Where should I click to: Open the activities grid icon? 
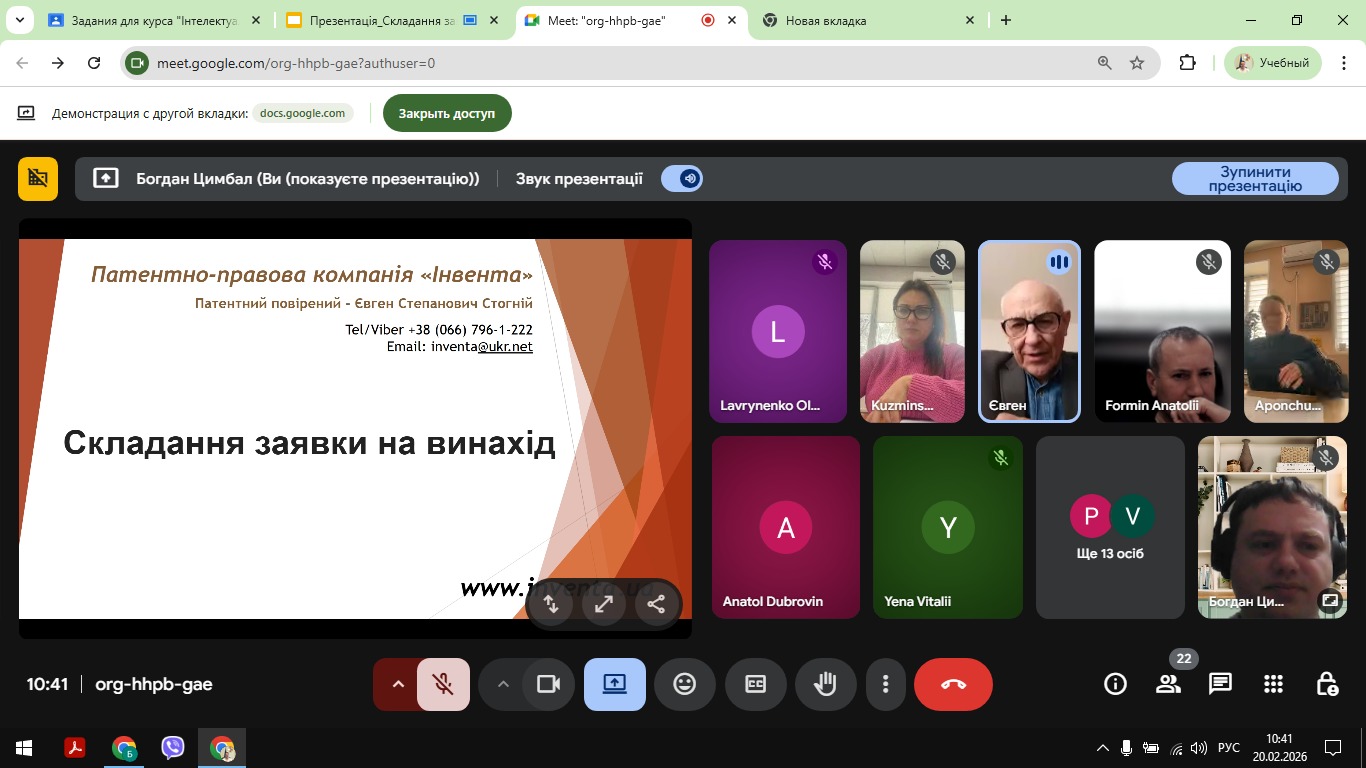point(1273,684)
